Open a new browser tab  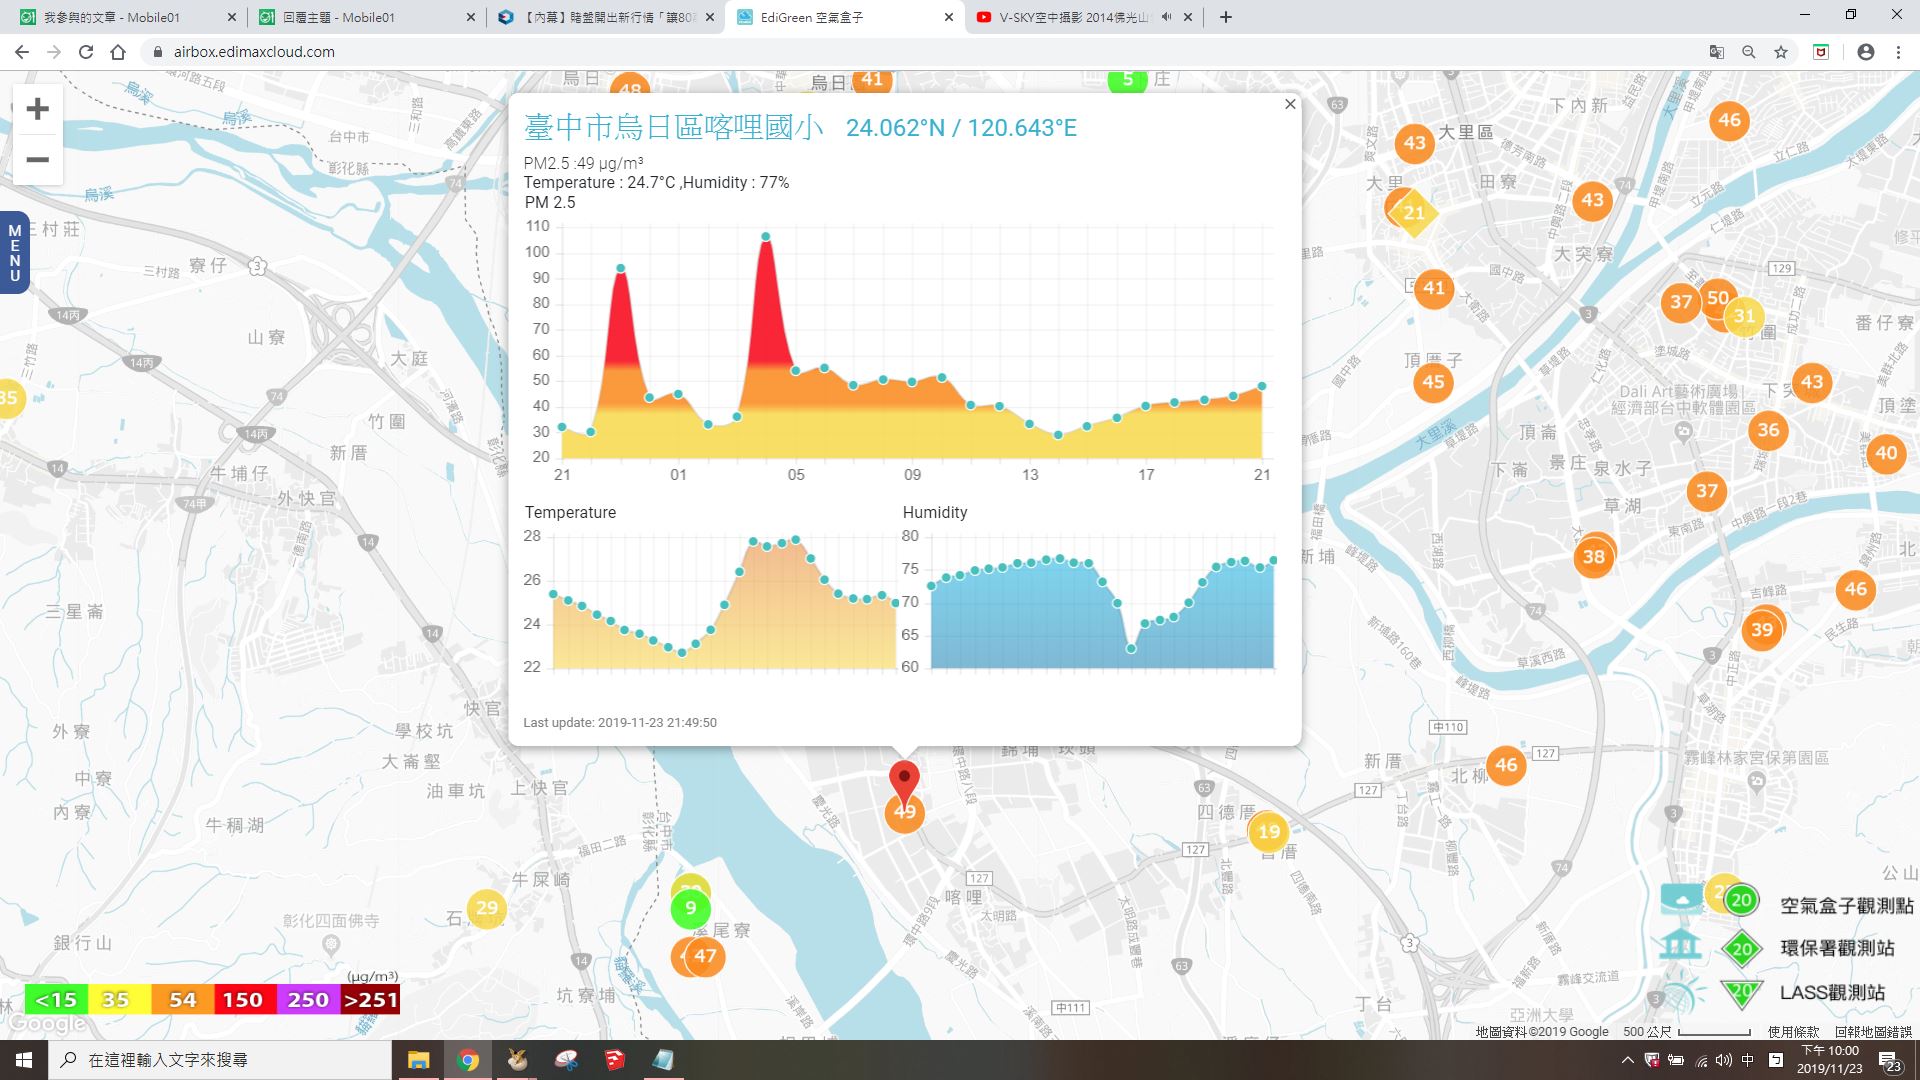tap(1226, 17)
